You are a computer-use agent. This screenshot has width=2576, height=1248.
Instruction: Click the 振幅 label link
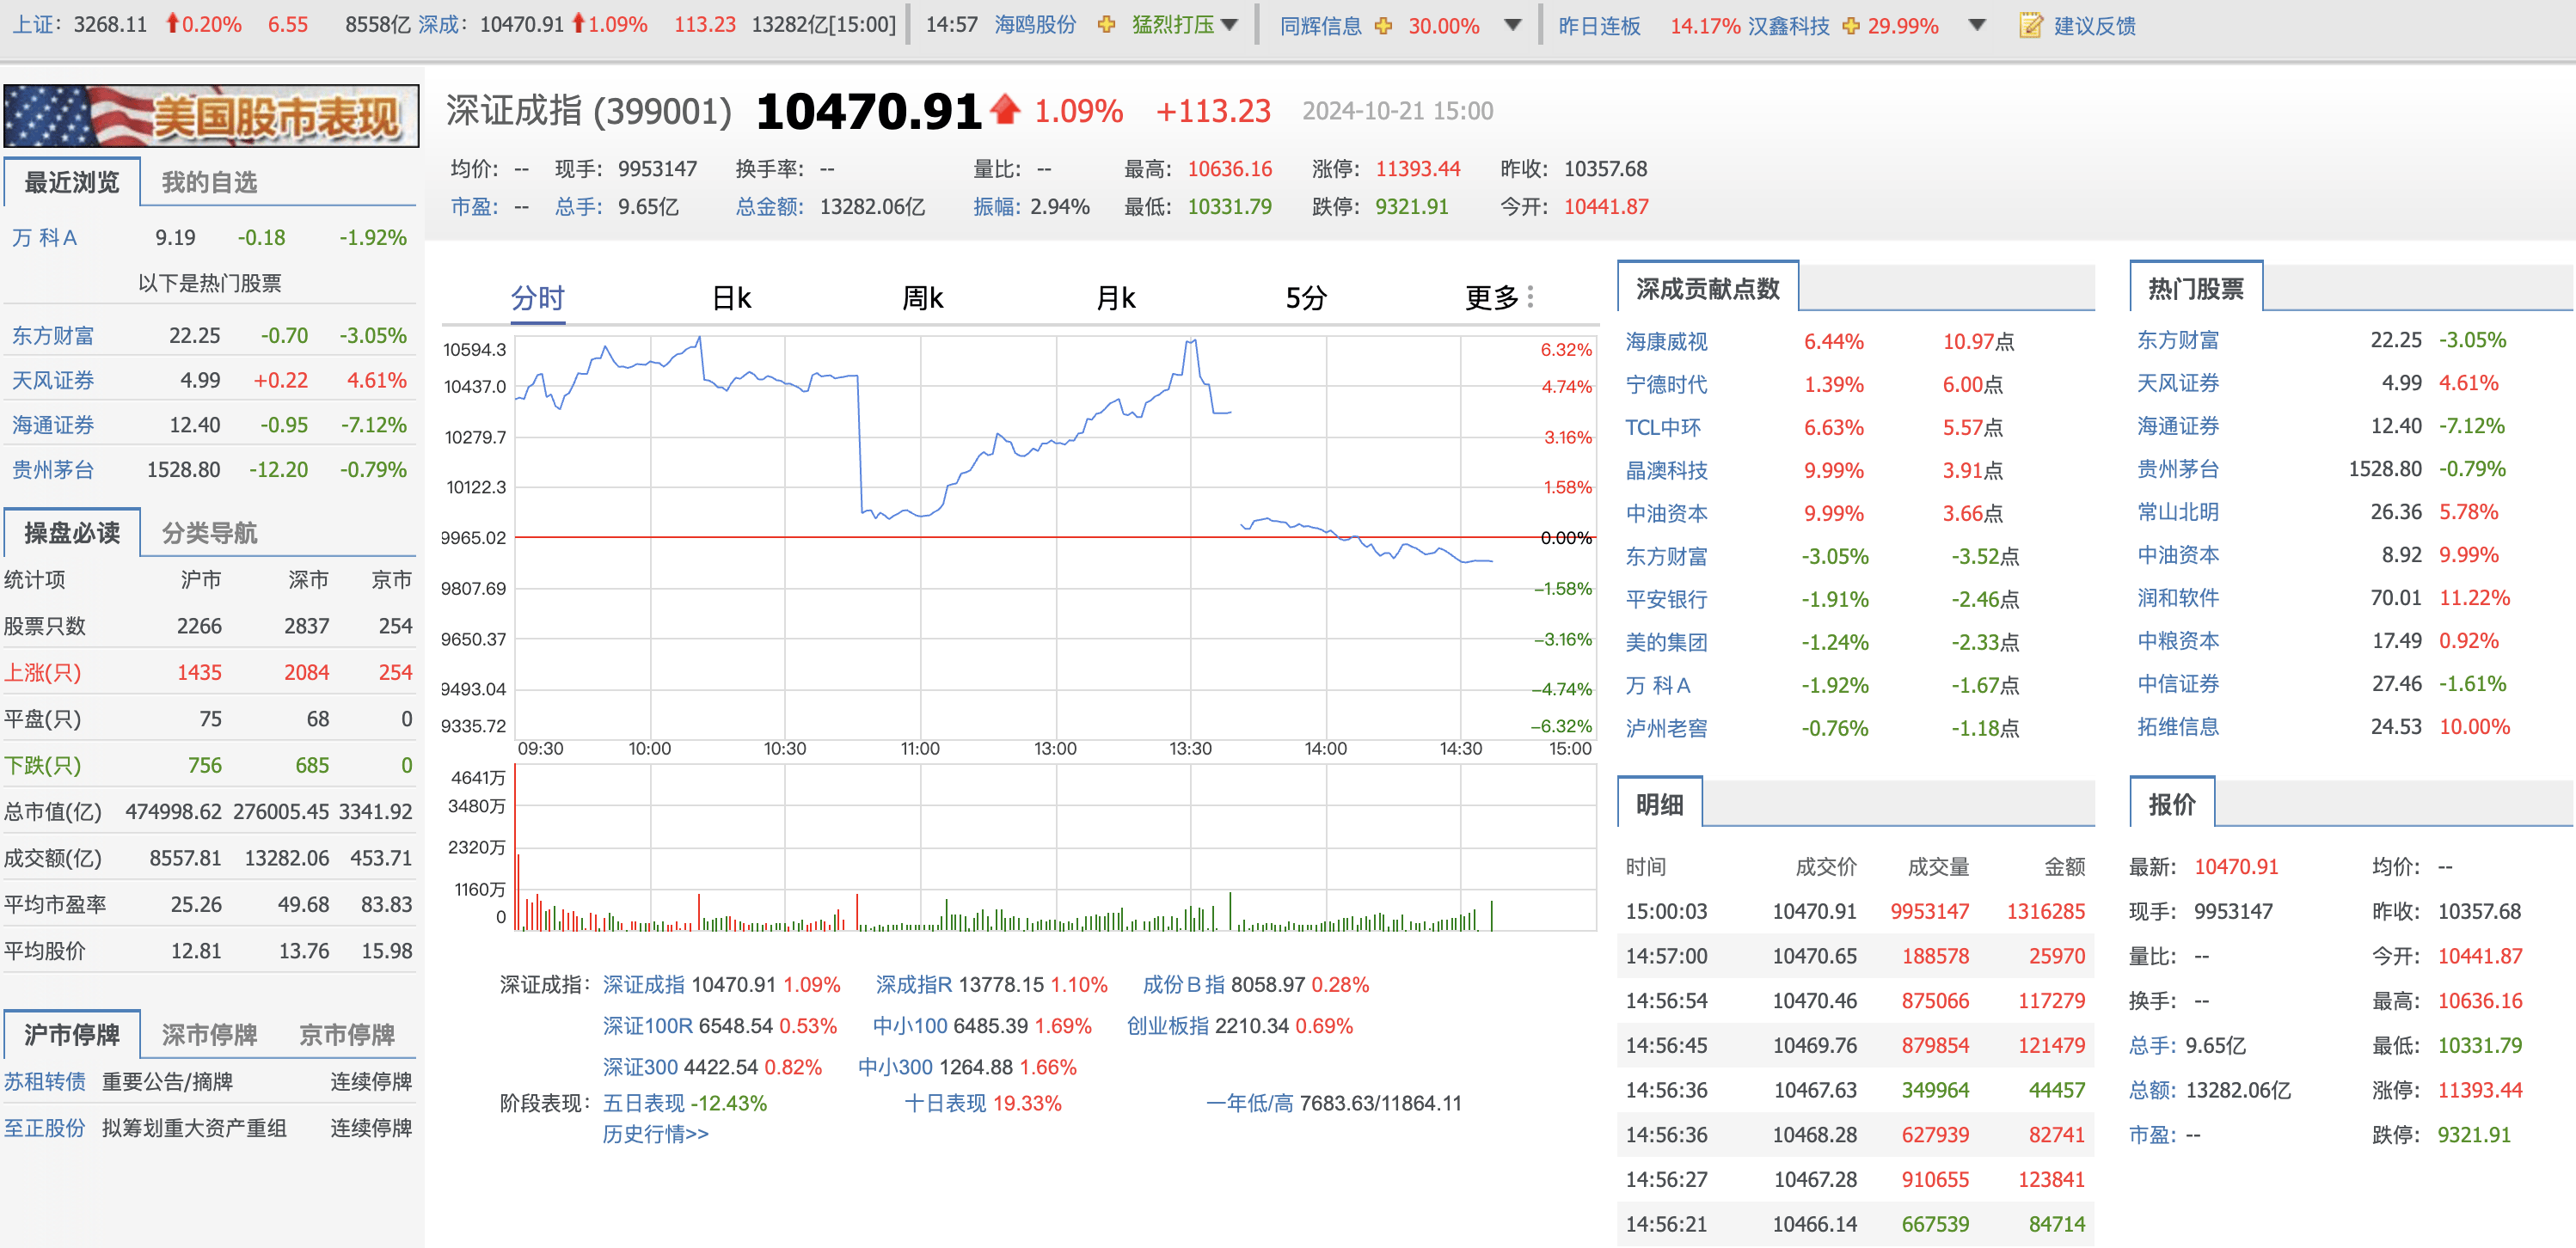click(999, 207)
